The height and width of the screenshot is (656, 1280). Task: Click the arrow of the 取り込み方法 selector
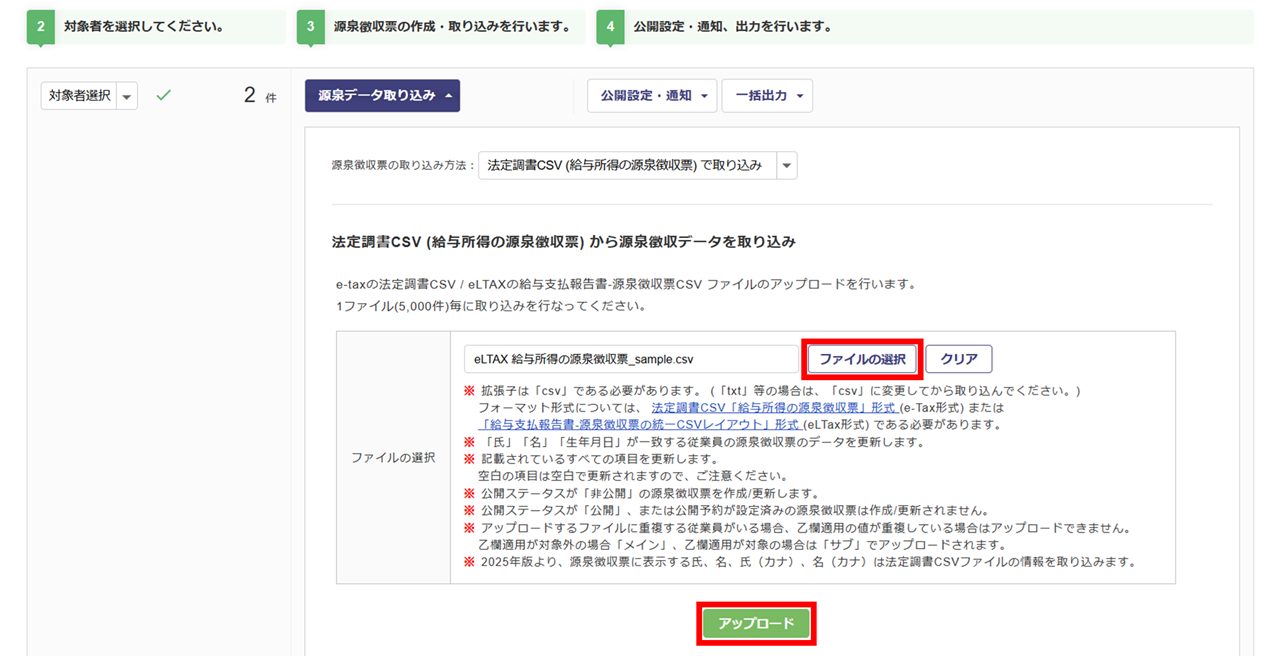click(x=786, y=165)
